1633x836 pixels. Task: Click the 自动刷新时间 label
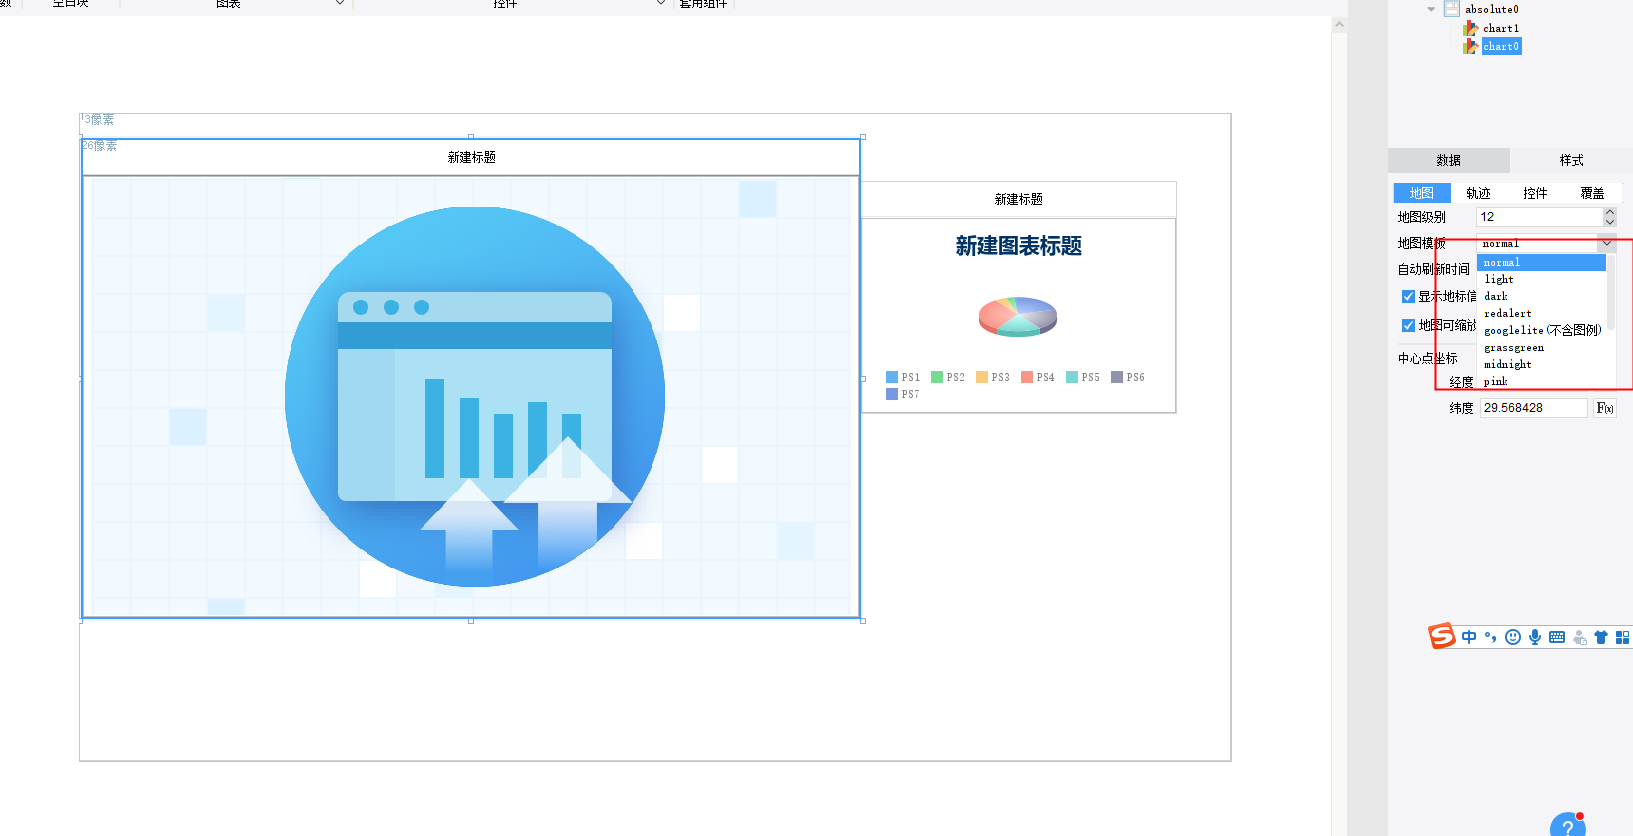click(1433, 269)
